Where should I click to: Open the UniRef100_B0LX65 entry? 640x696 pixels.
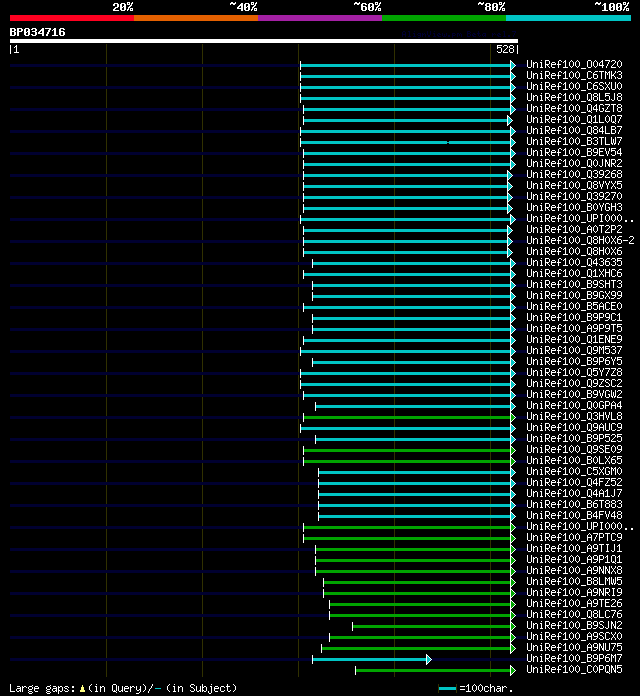(x=574, y=461)
